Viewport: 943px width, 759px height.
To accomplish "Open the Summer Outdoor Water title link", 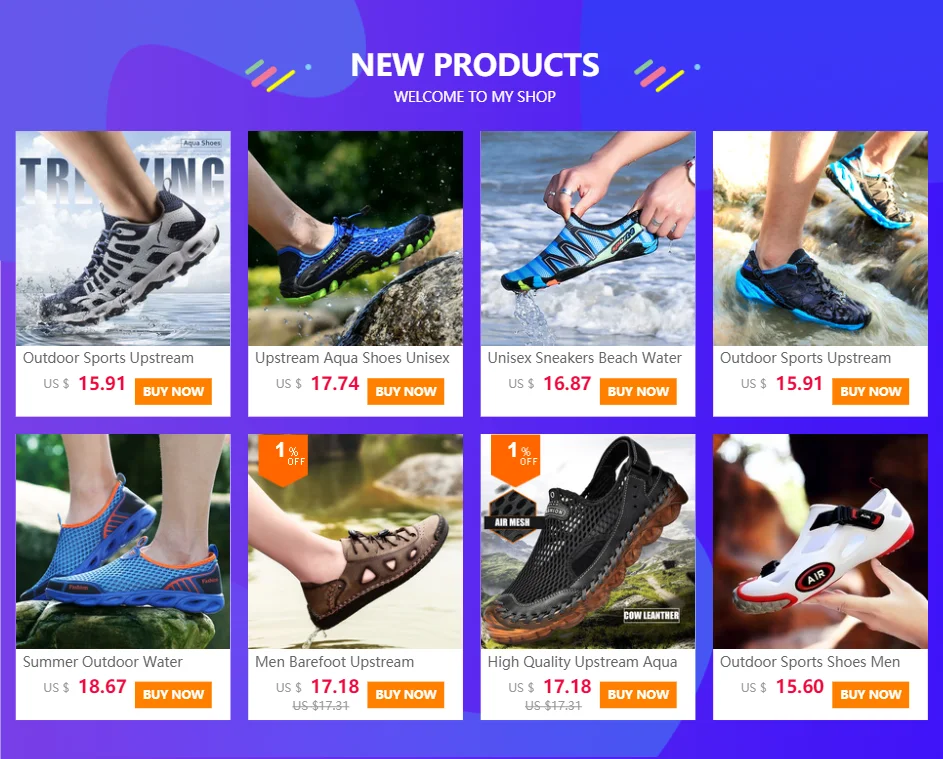I will (x=103, y=662).
